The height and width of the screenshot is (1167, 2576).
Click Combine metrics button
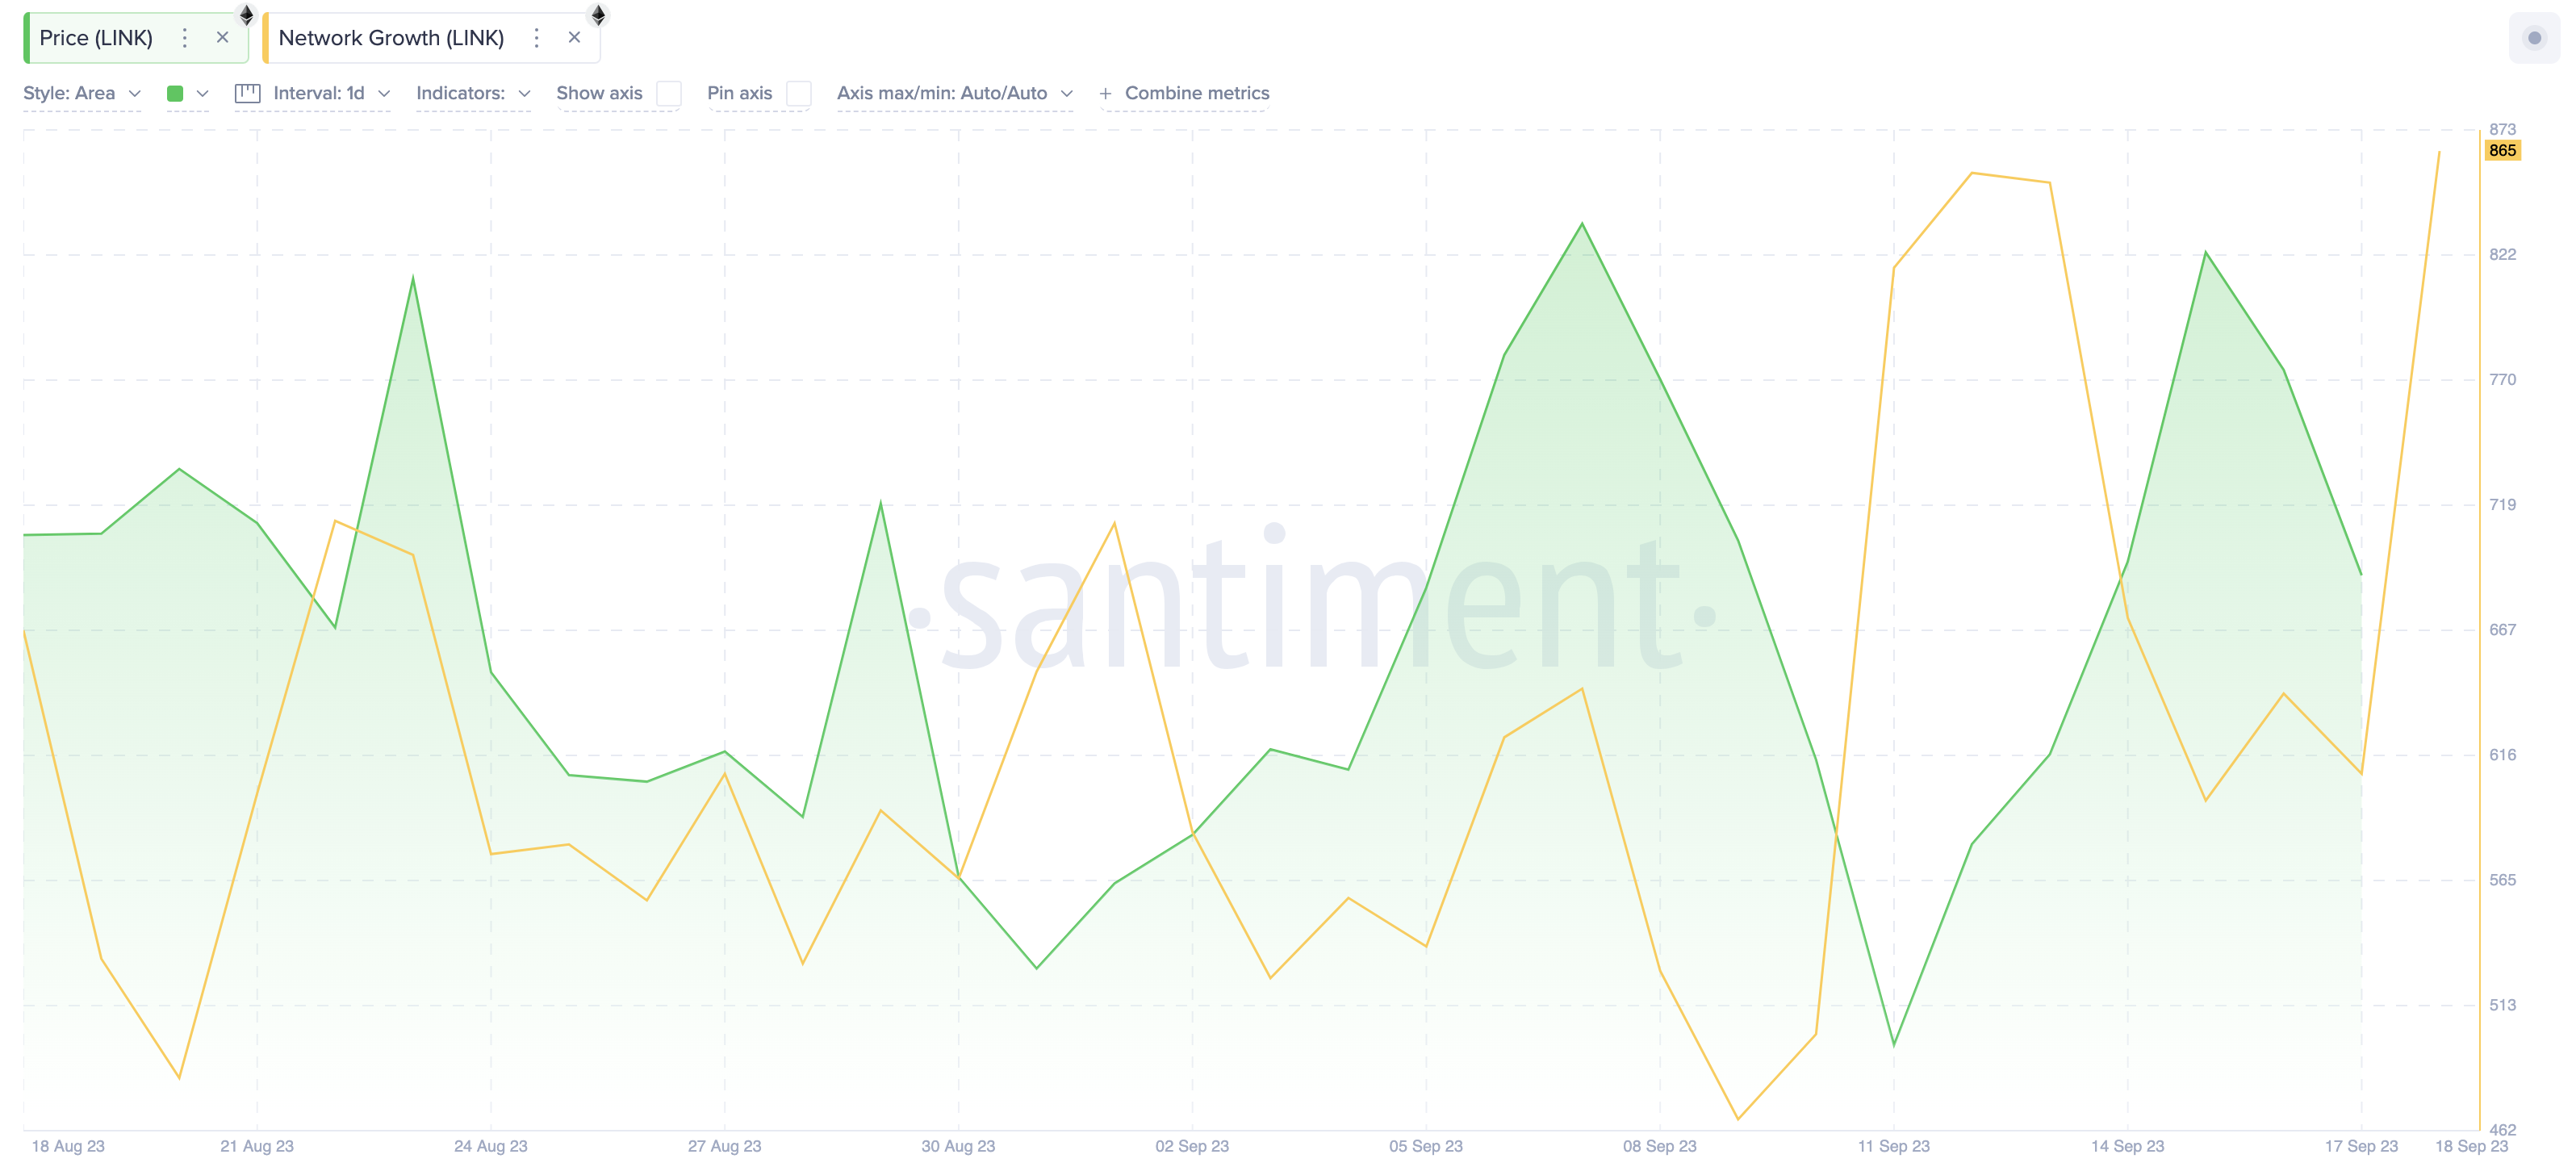[x=1196, y=94]
